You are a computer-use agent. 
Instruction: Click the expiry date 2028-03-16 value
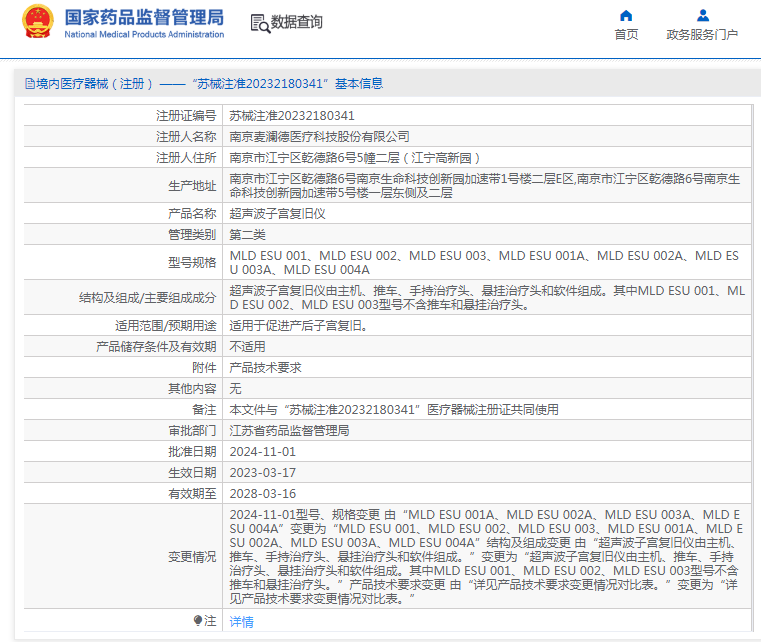263,494
